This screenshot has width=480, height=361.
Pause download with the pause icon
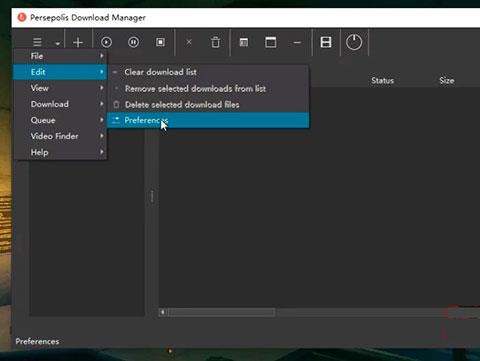[133, 42]
